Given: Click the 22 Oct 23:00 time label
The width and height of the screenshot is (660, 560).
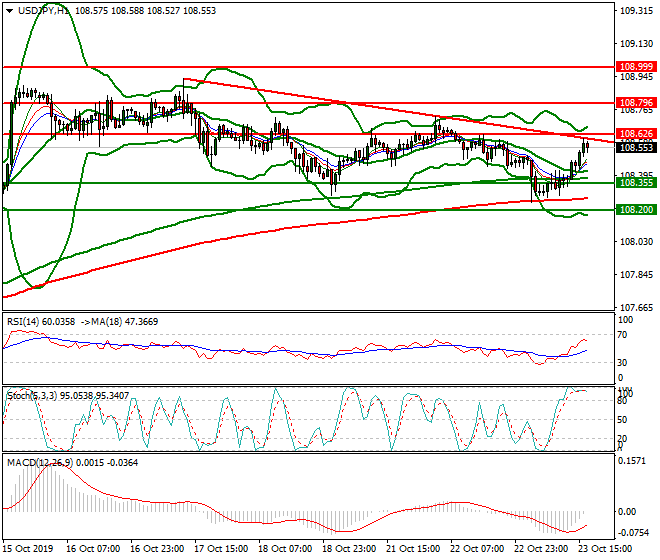Looking at the screenshot, I should point(541,549).
